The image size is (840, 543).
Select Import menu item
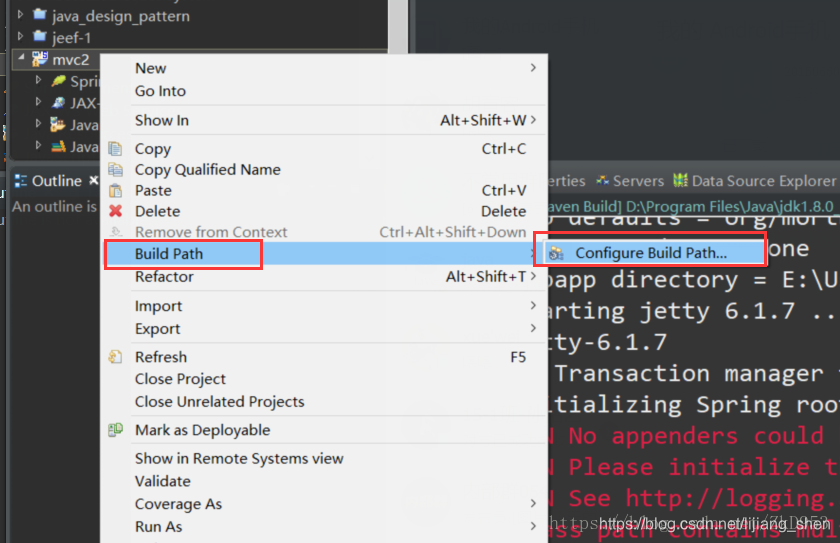pyautogui.click(x=324, y=306)
